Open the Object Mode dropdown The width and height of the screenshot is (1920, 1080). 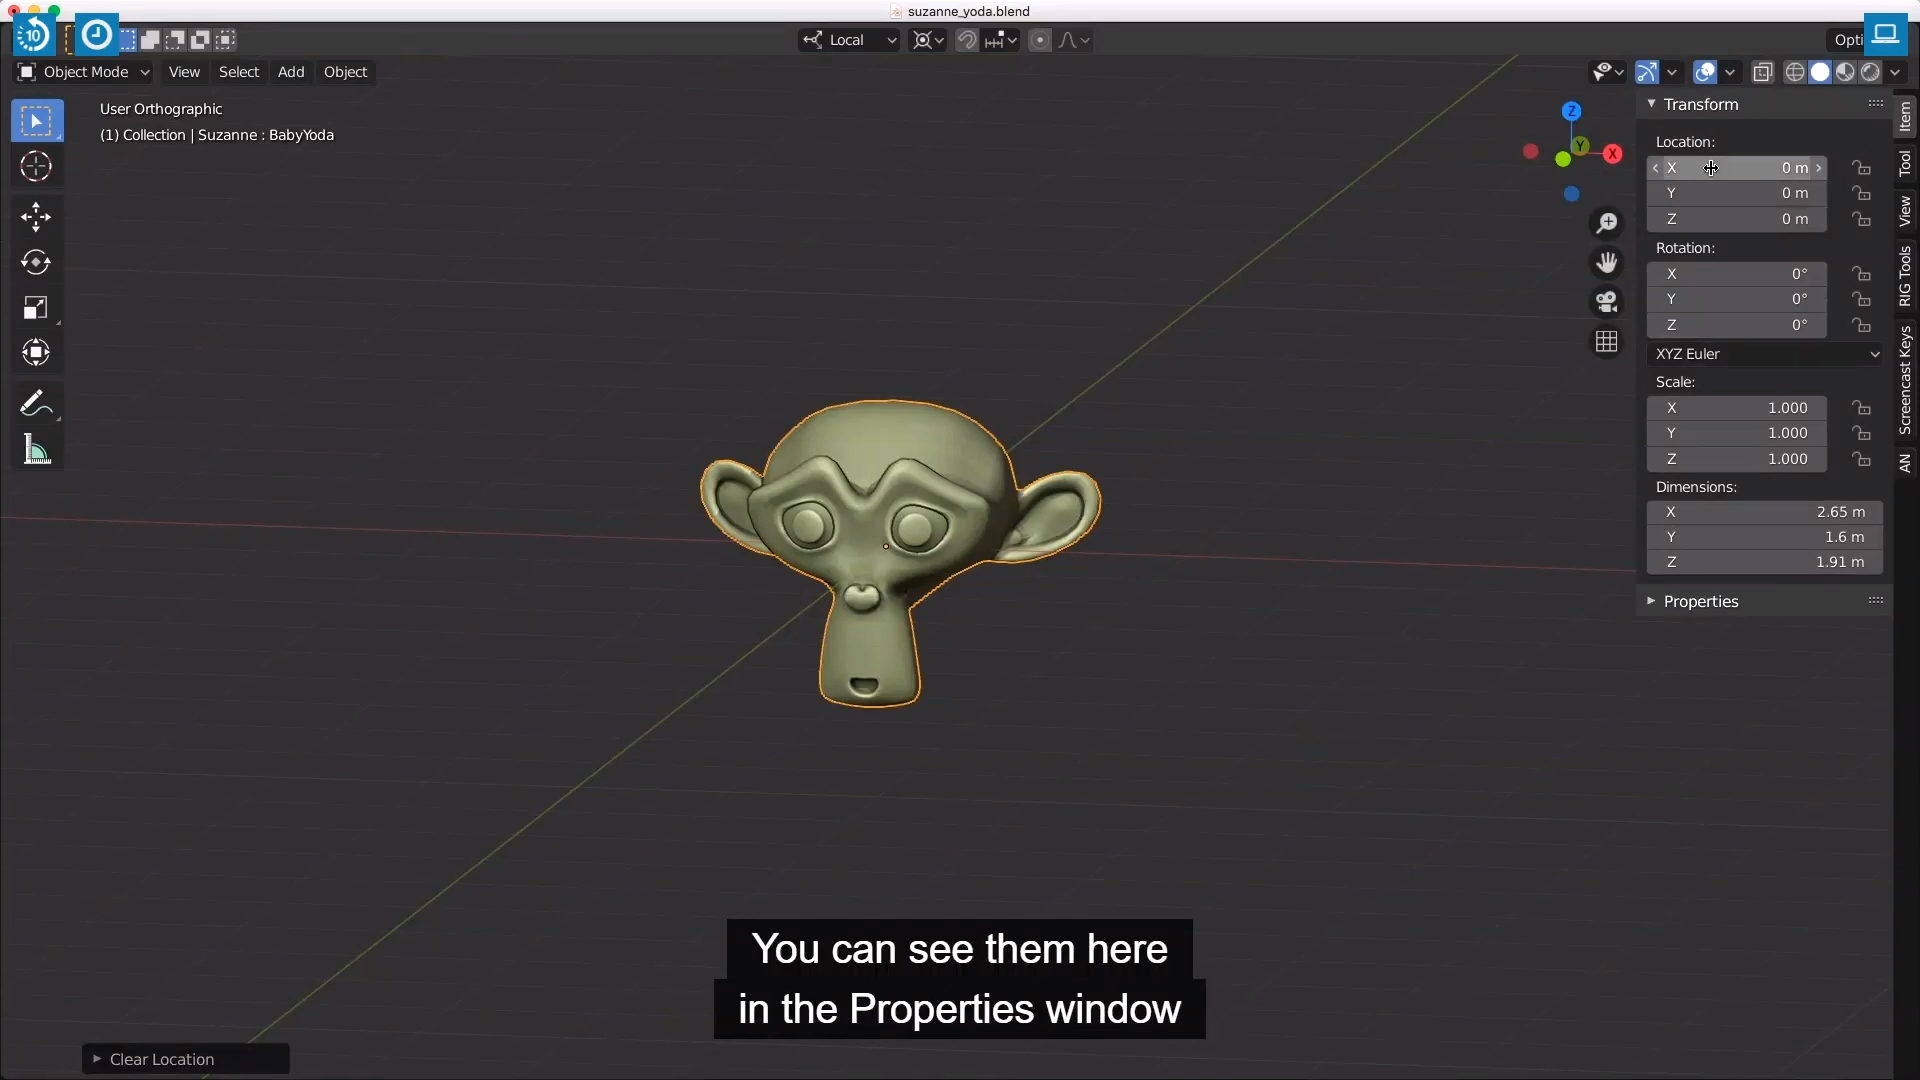pos(84,72)
